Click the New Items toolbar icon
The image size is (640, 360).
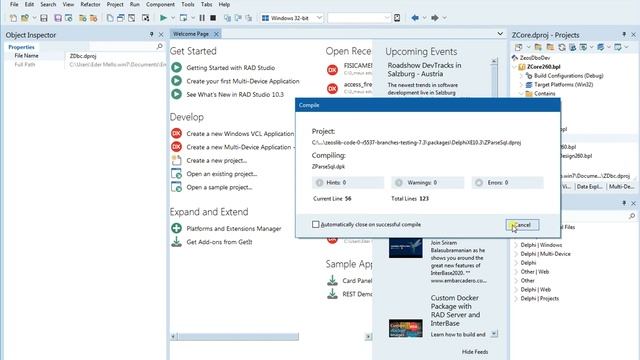[x=13, y=18]
